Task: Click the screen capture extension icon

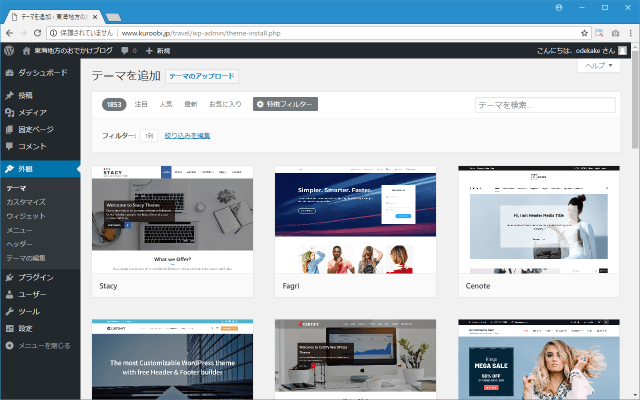Action: tap(599, 33)
